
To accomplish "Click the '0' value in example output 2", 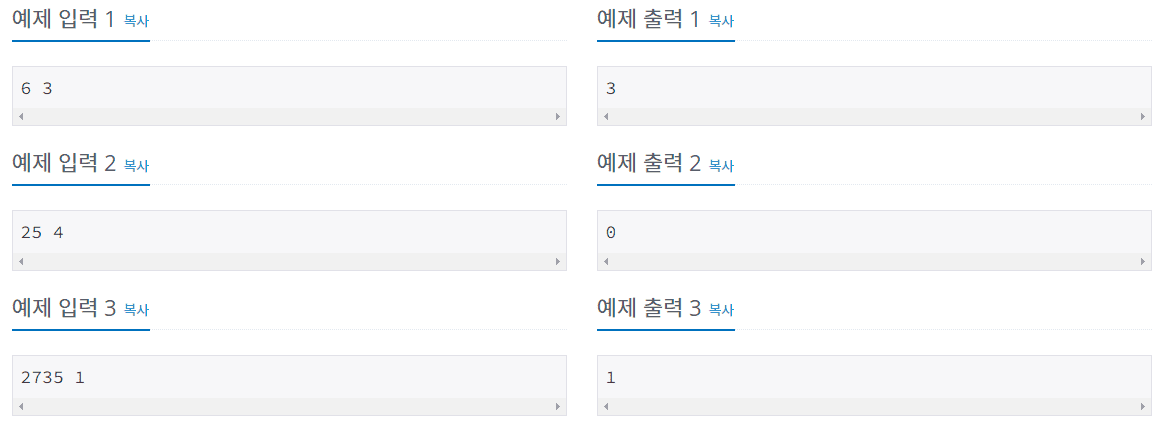I will [x=611, y=233].
